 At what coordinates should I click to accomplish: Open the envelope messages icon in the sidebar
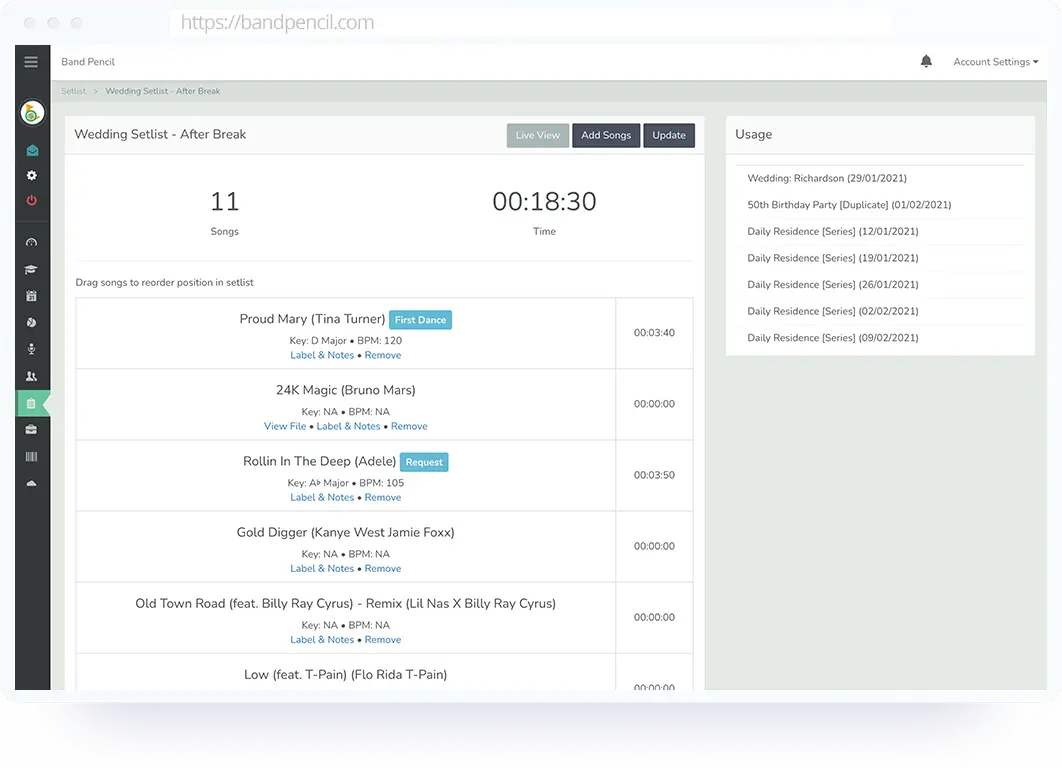(x=32, y=150)
